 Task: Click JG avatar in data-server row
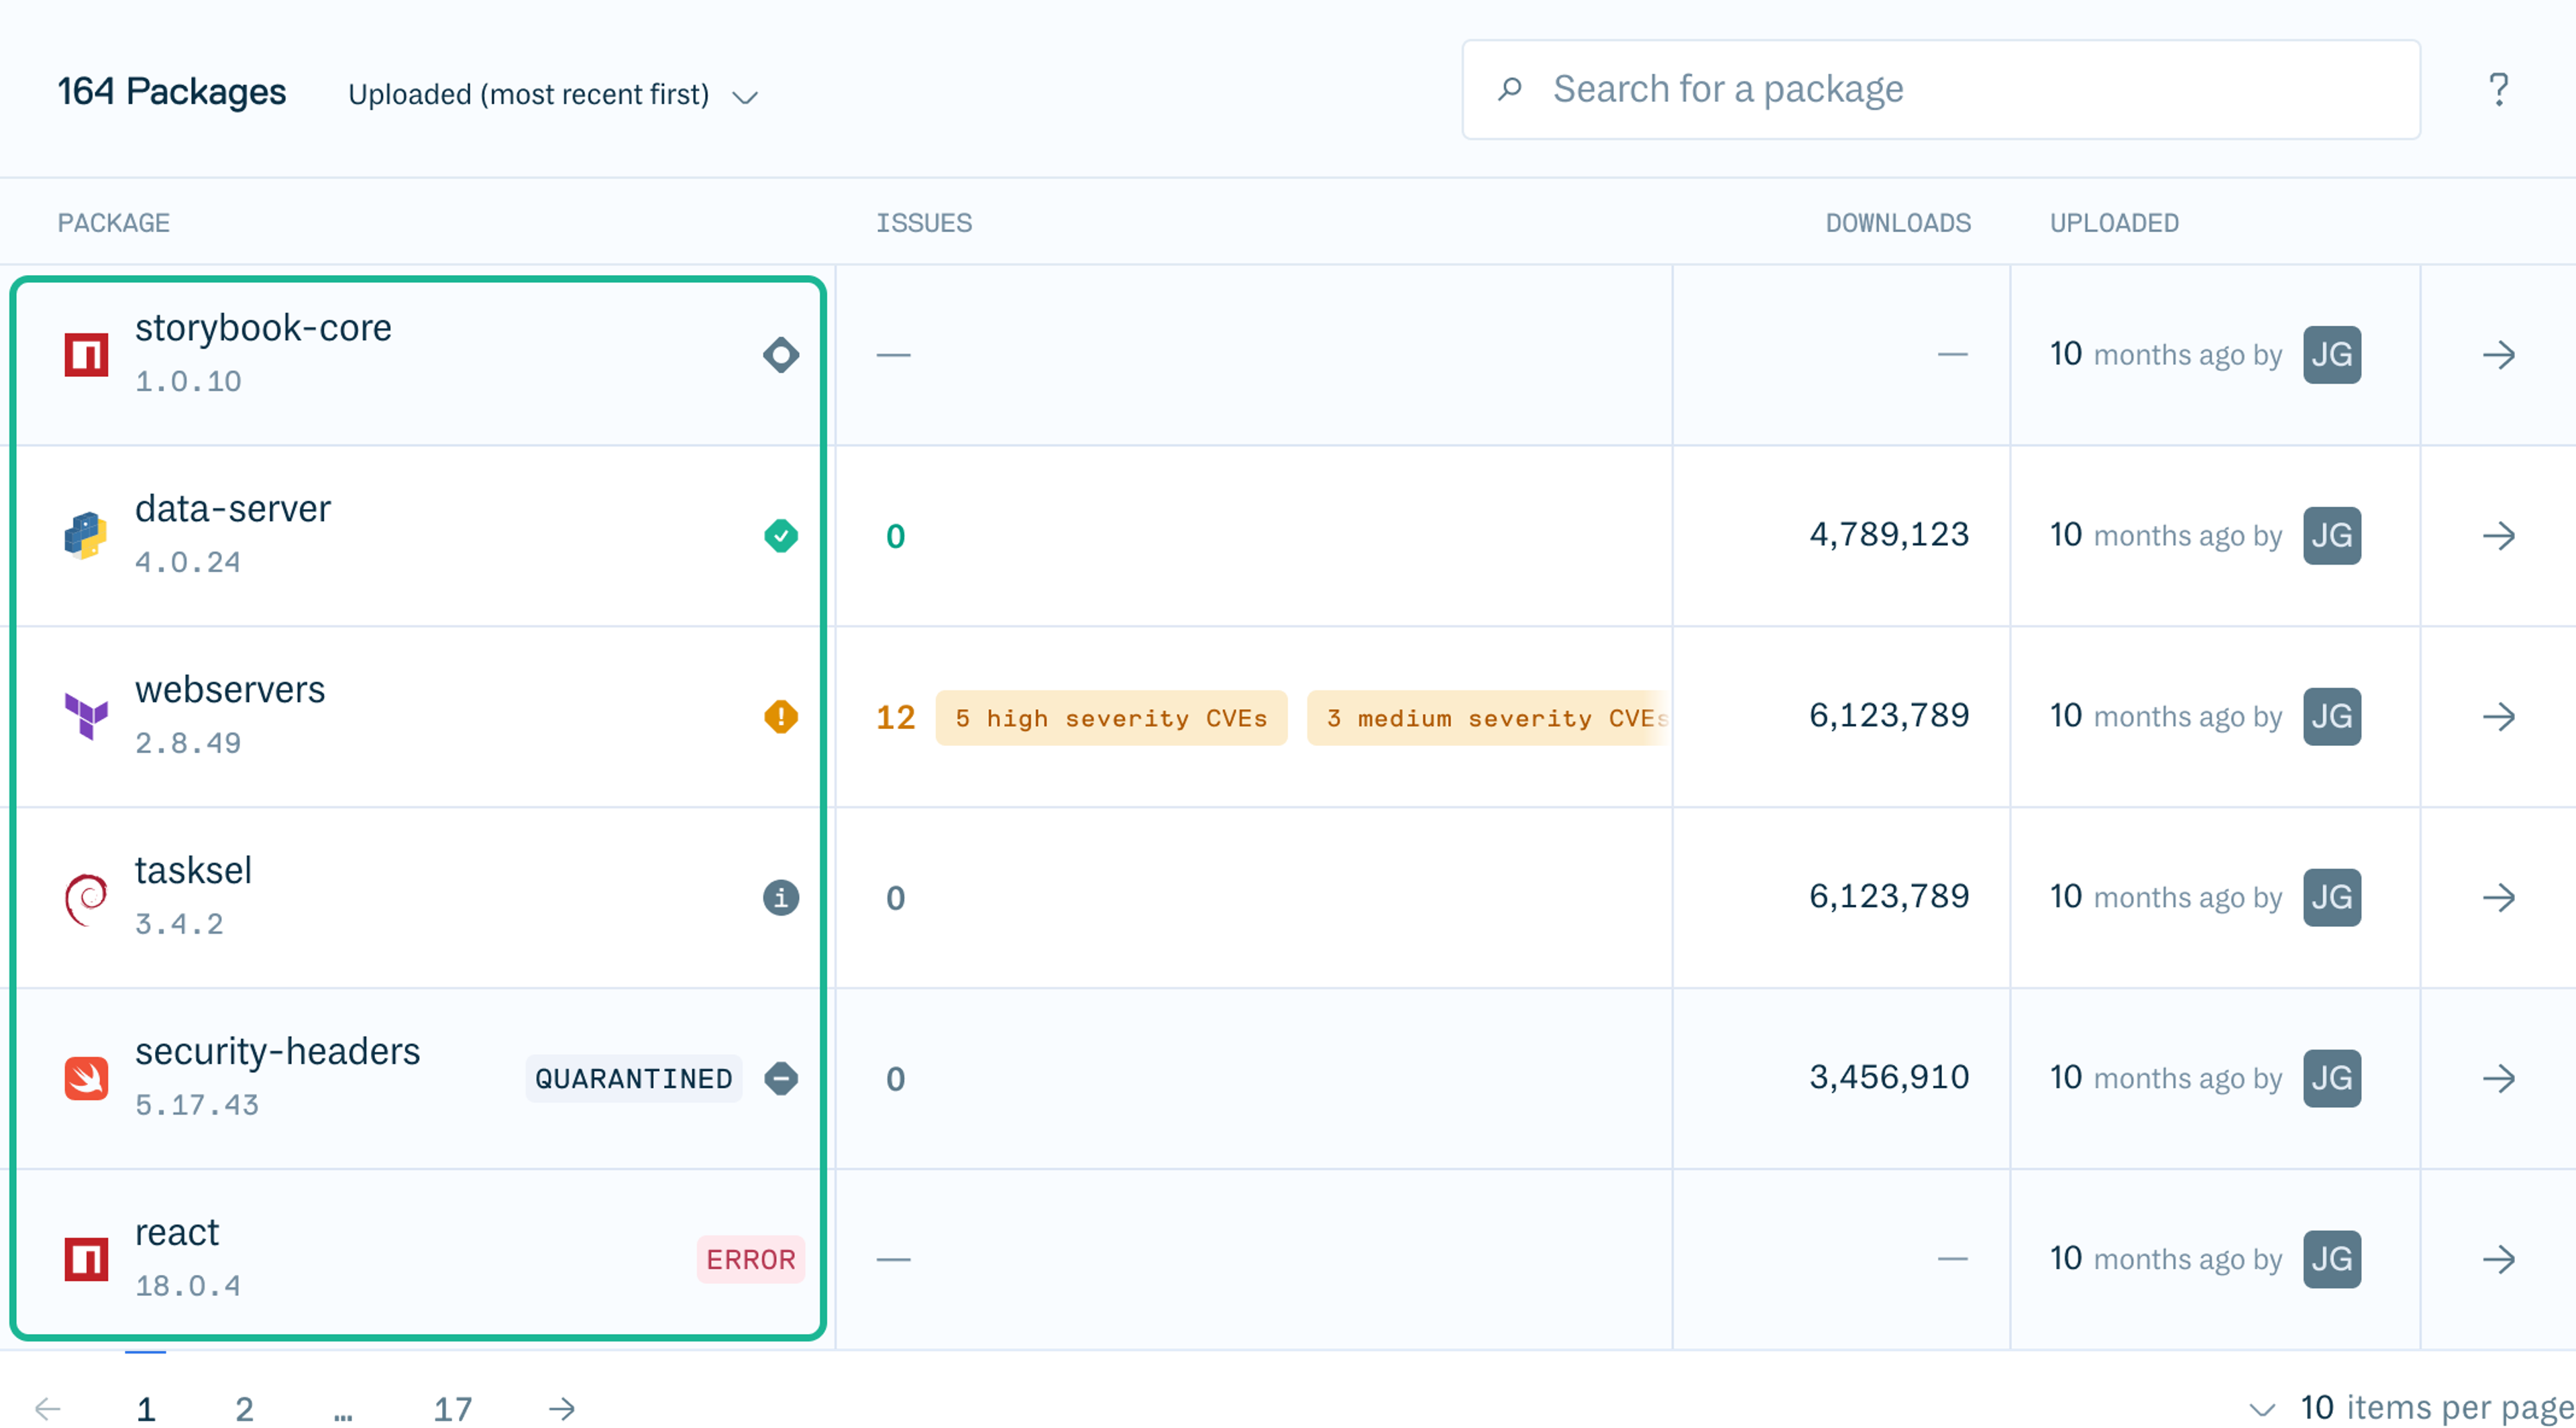(x=2332, y=536)
